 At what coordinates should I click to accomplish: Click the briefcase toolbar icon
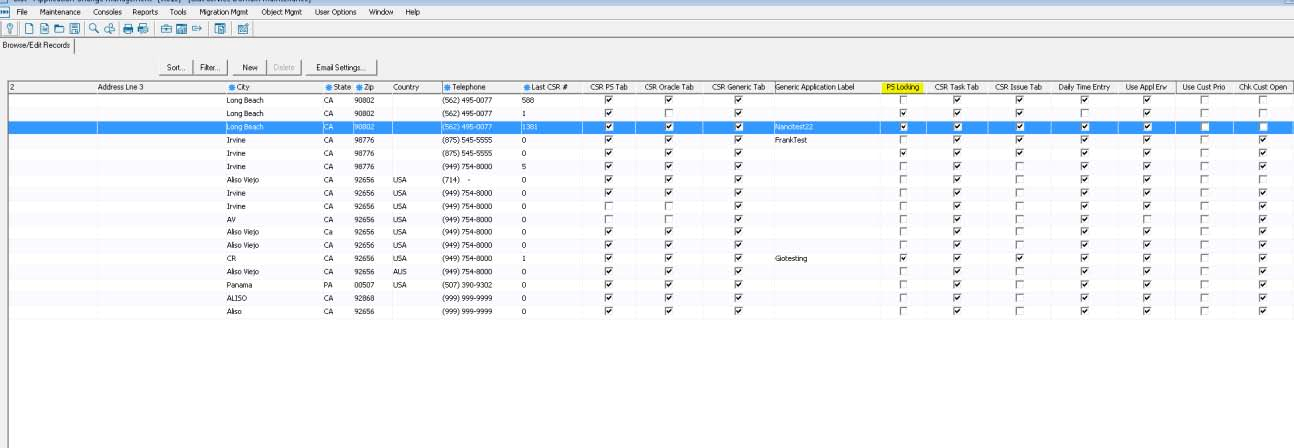166,29
